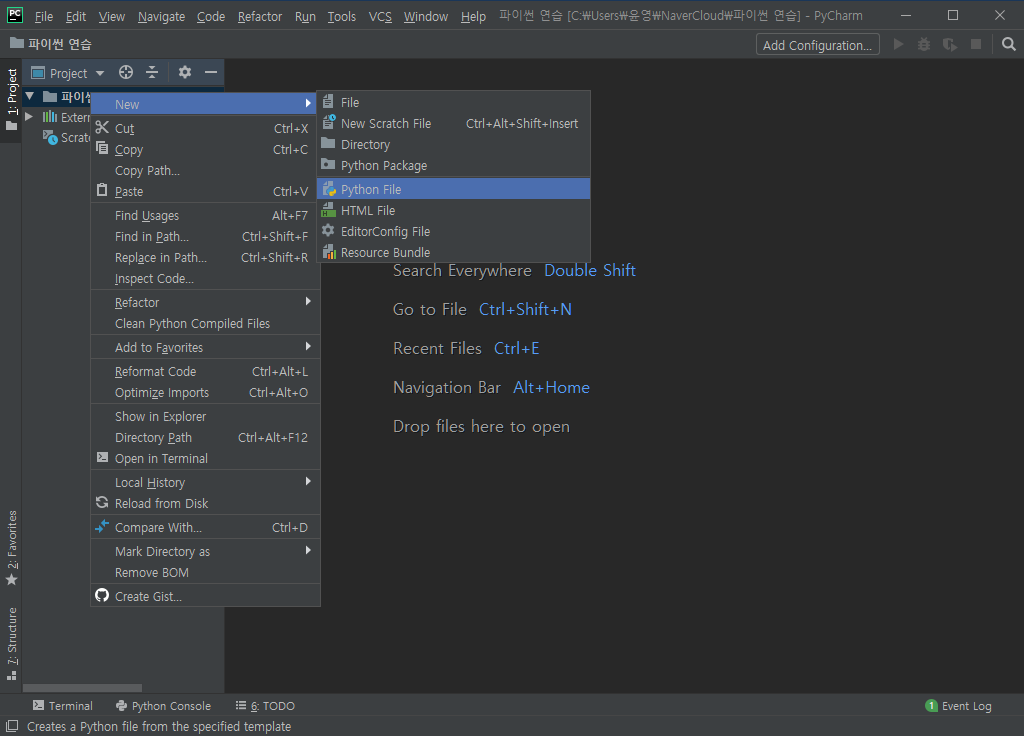Click the Compare With arrows icon
Viewport: 1024px width, 736px height.
(x=102, y=526)
